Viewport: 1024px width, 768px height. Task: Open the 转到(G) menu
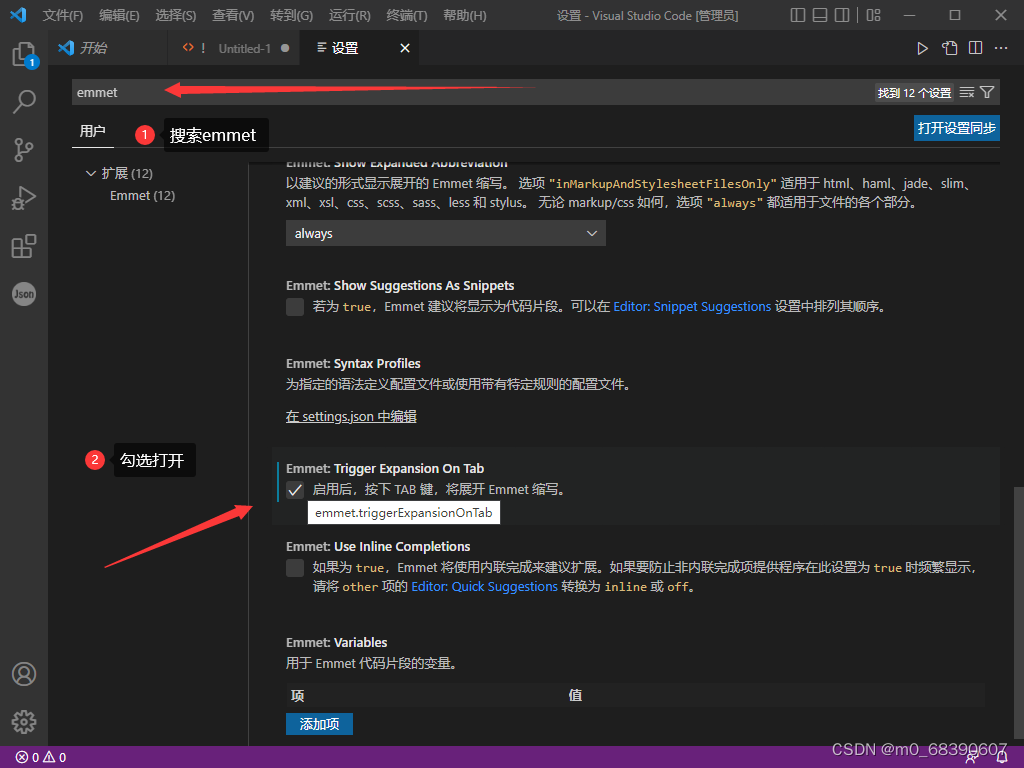pos(291,15)
